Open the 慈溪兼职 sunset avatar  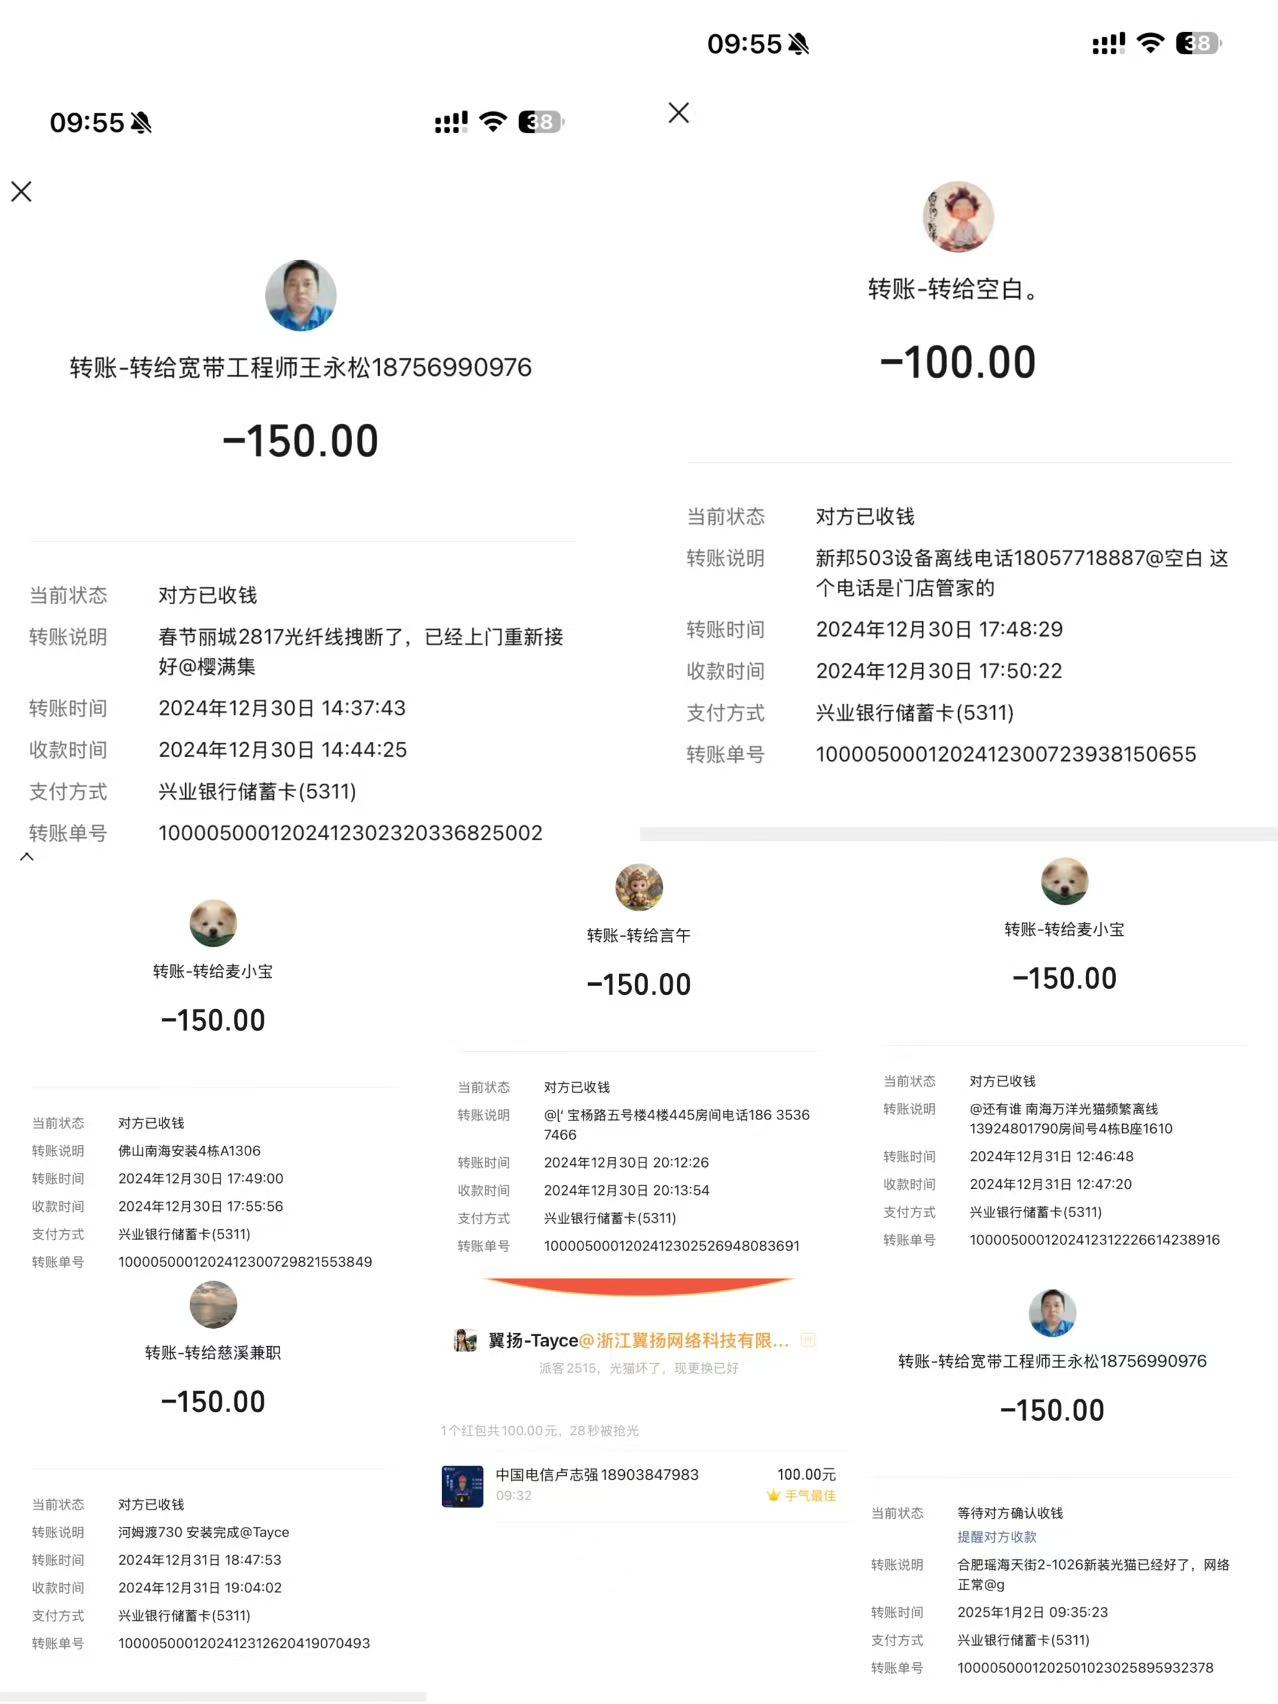tap(213, 1305)
